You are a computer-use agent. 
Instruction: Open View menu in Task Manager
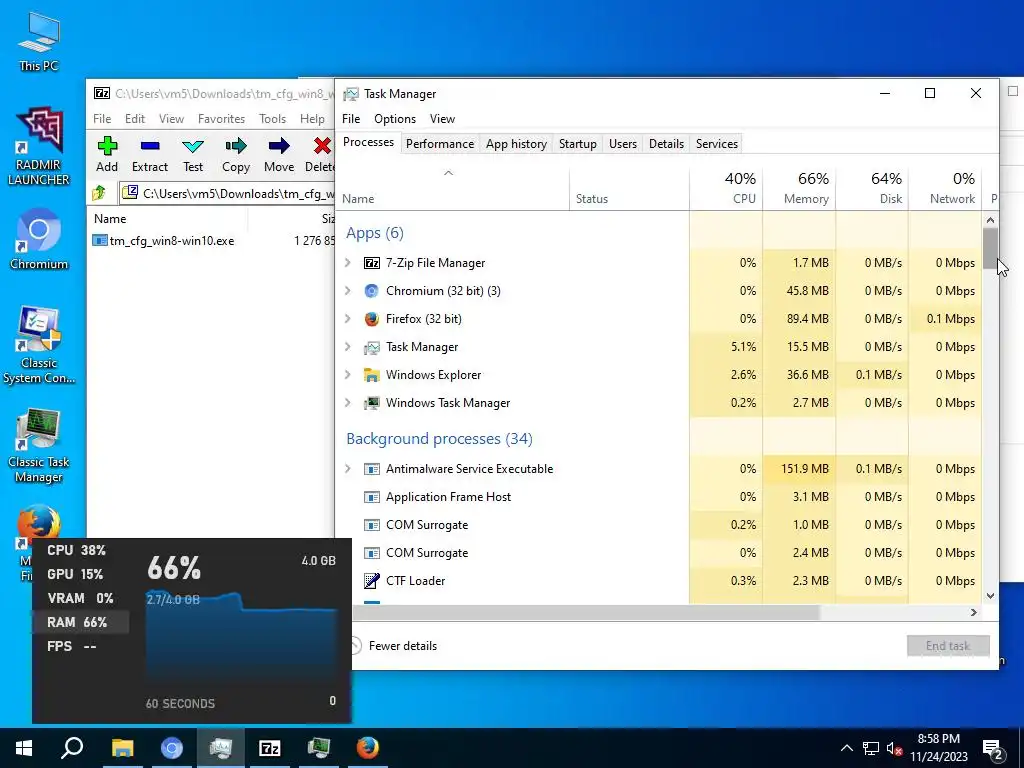[442, 119]
